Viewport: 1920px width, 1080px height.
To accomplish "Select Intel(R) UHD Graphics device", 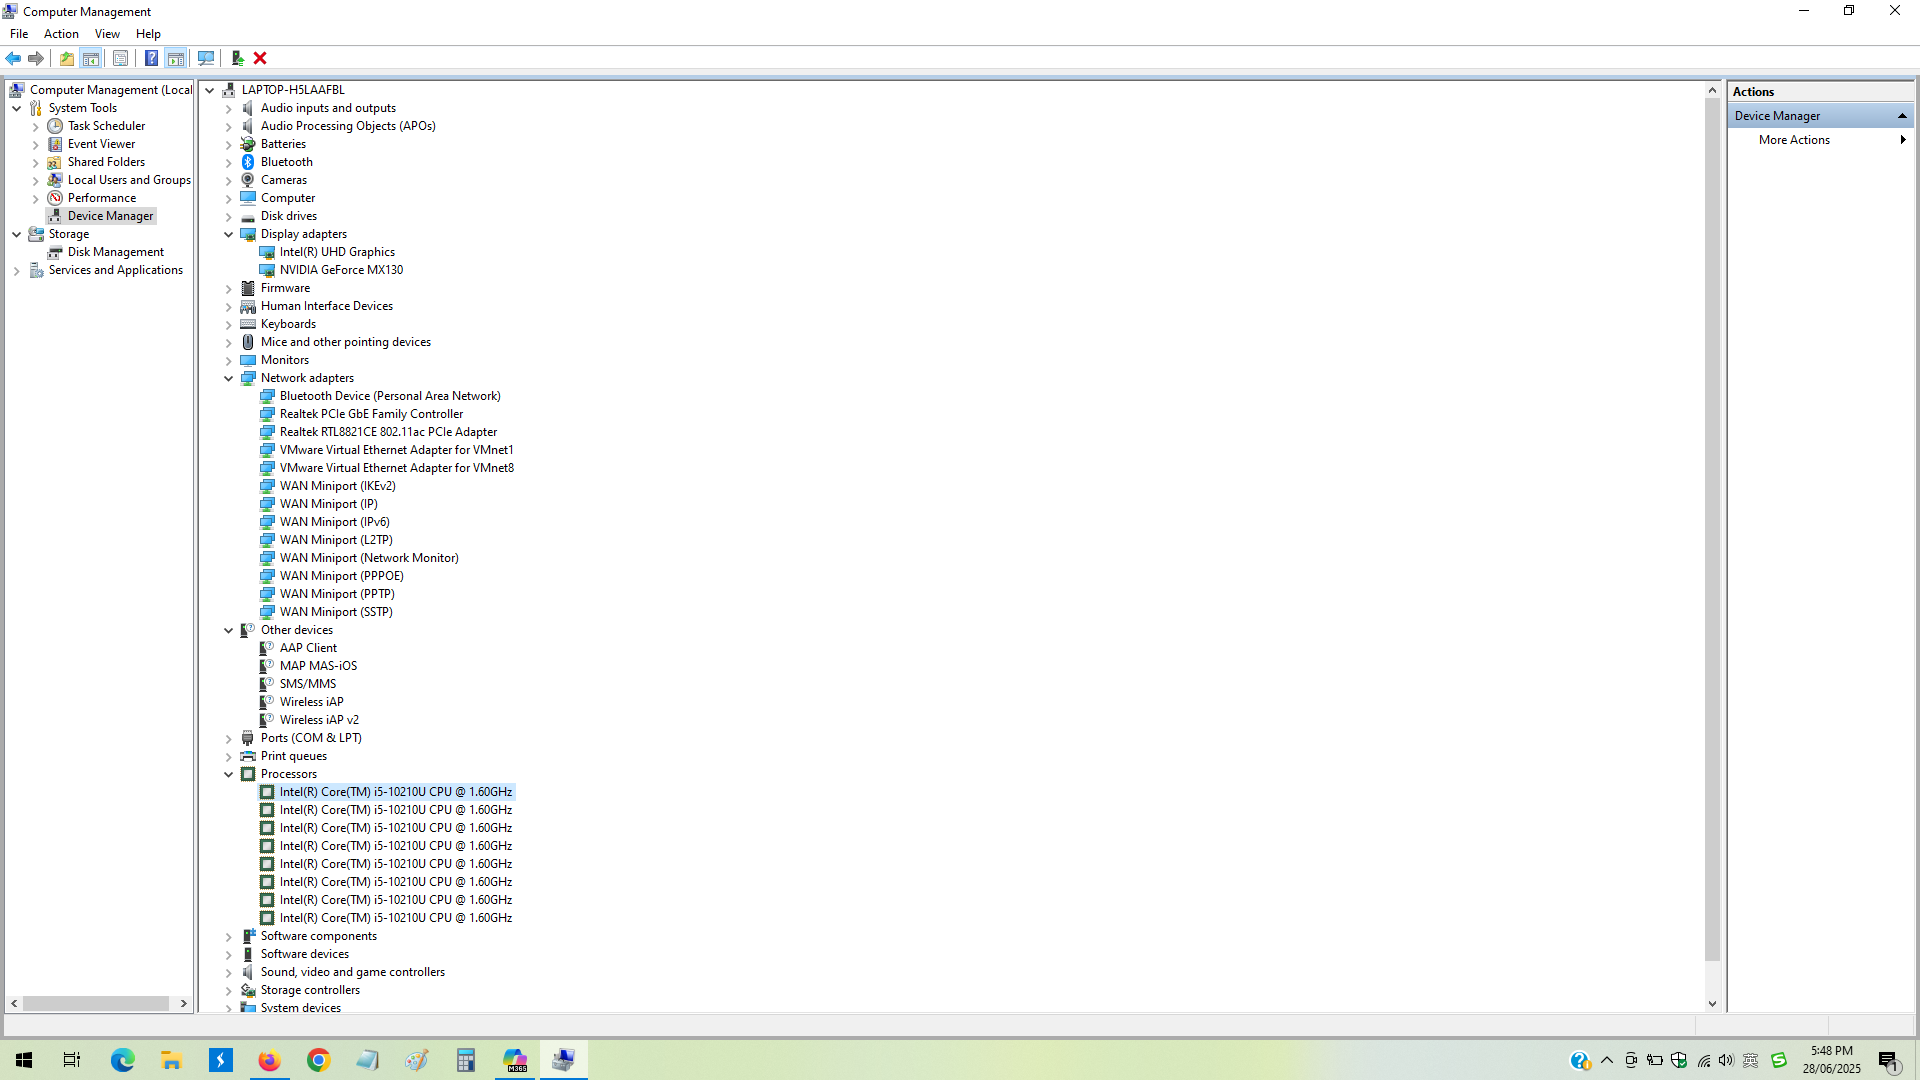I will click(337, 252).
